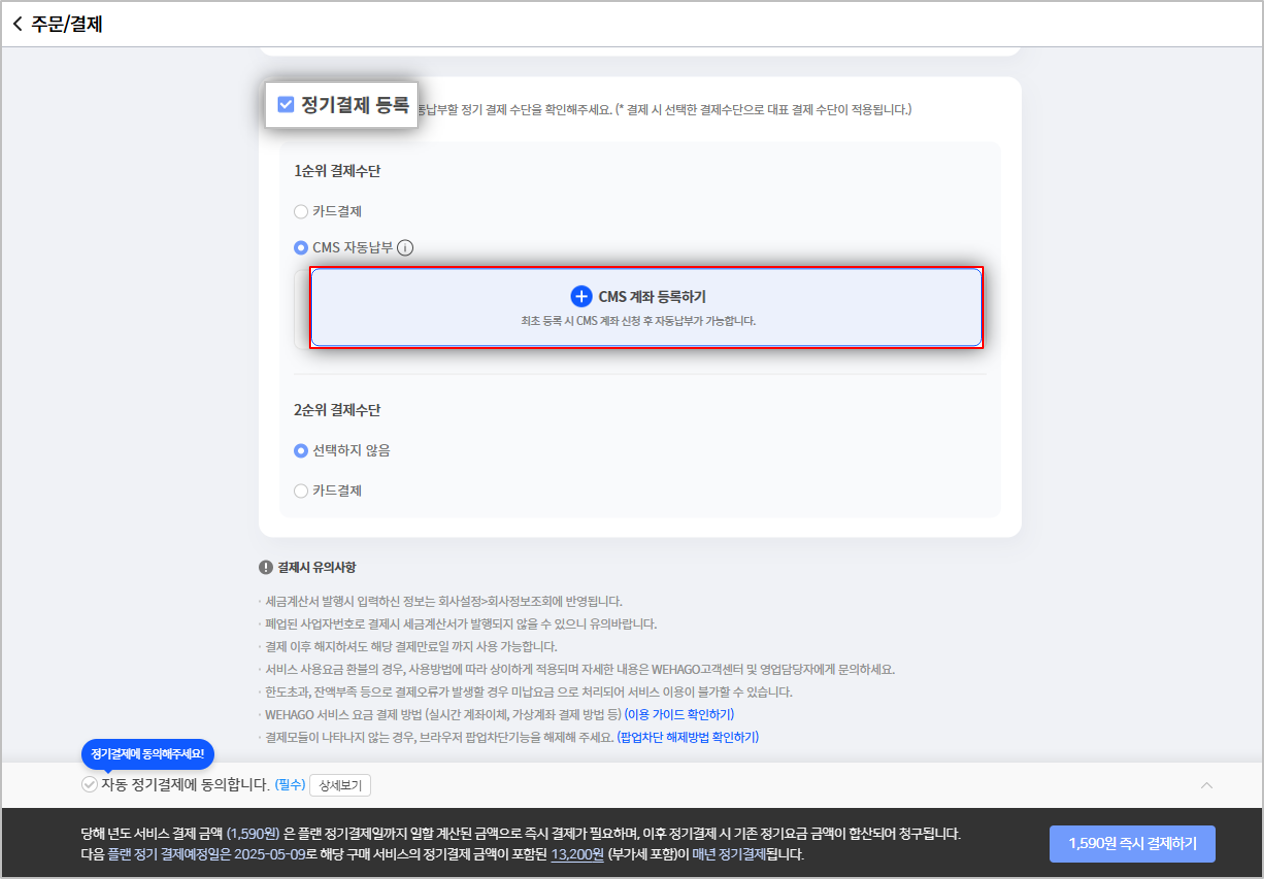Screen dimensions: 1264x879
Task: Click the (필수) label by agreement text
Action: click(x=289, y=785)
